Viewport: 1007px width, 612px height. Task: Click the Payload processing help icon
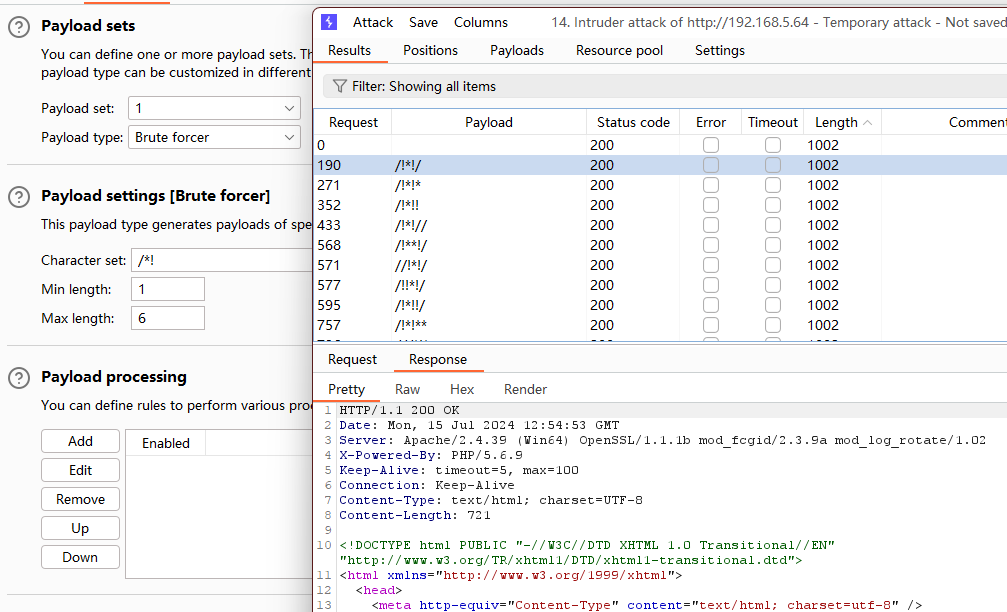coord(19,378)
